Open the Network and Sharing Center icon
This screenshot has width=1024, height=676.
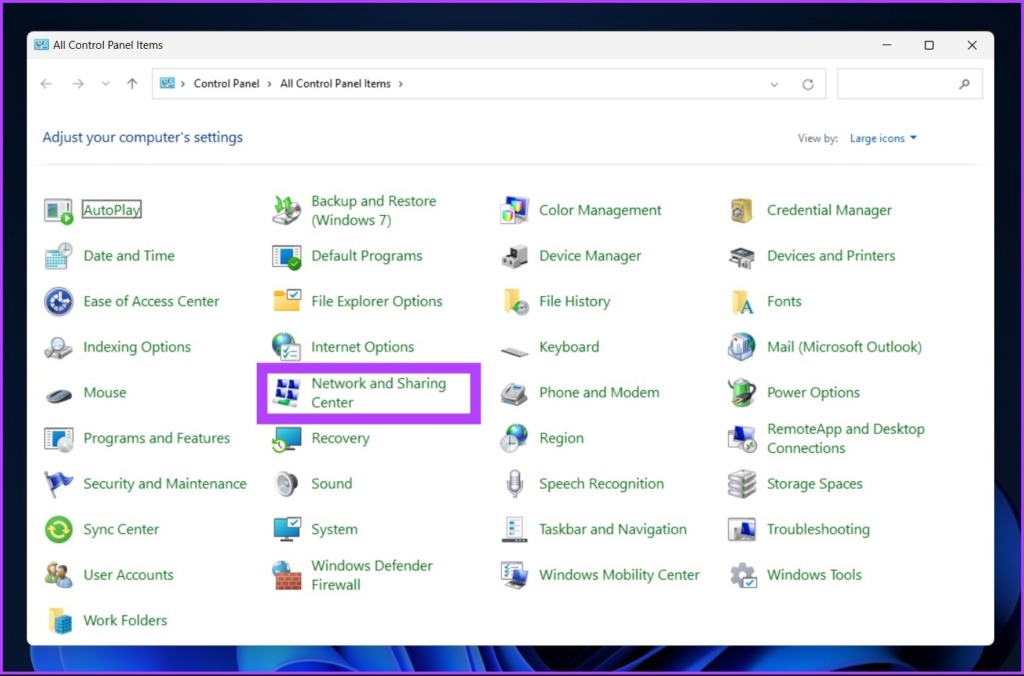[x=287, y=393]
